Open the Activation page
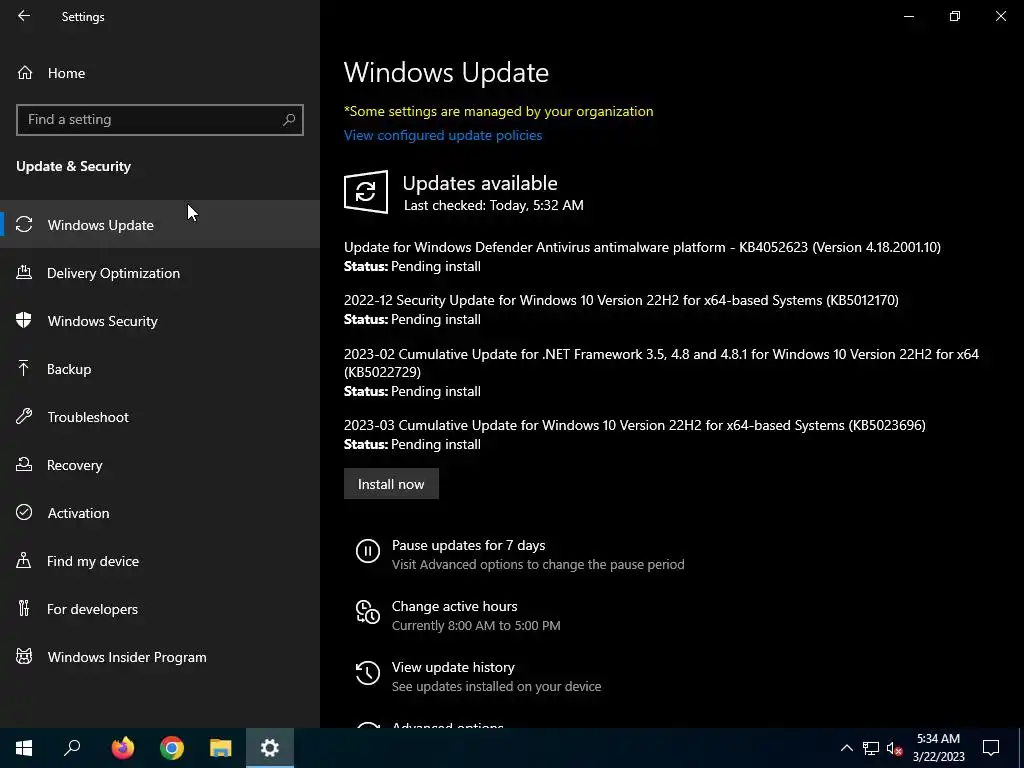Viewport: 1024px width, 768px height. click(160, 513)
